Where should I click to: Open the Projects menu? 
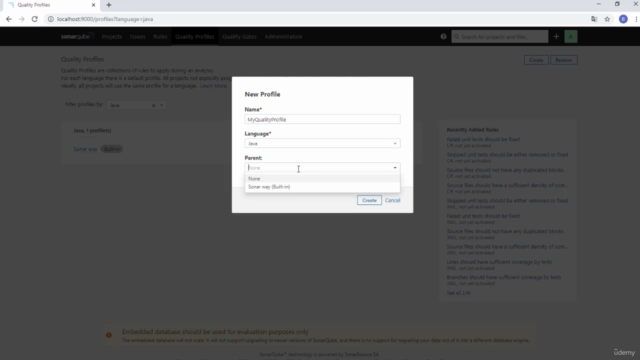pos(112,36)
